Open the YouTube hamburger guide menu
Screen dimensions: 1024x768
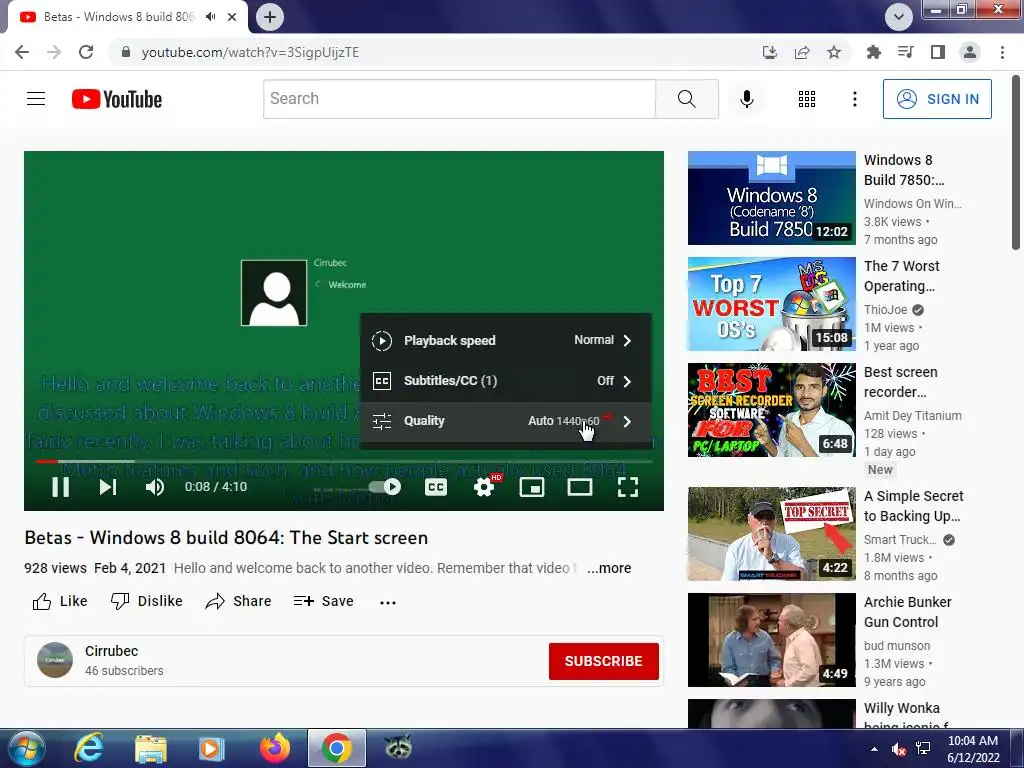point(36,99)
